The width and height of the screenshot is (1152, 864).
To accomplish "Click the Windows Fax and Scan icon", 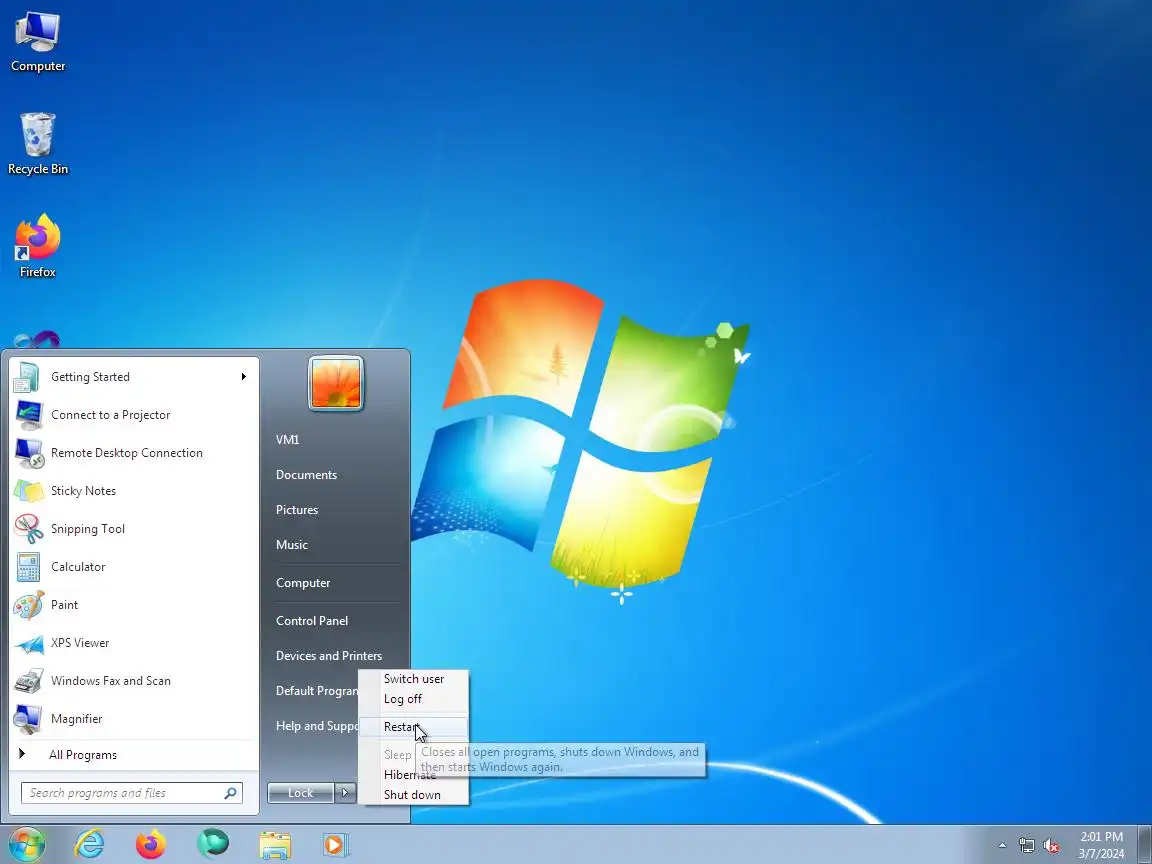I will pos(29,681).
